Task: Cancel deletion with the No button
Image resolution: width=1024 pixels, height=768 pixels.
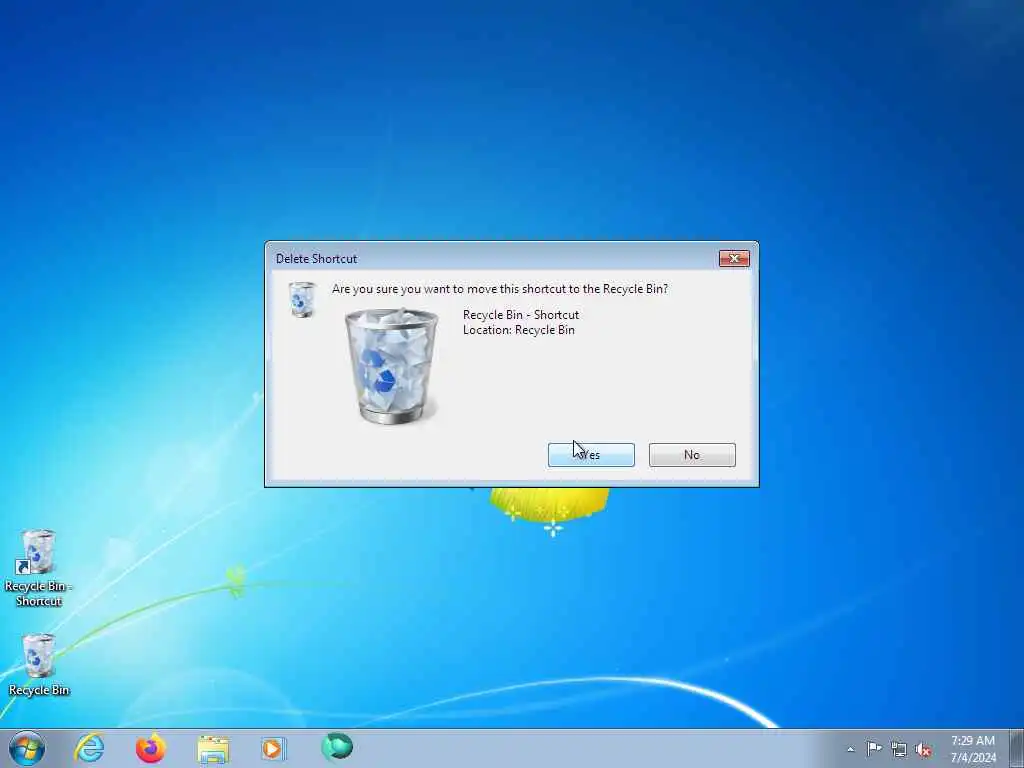Action: tap(692, 455)
